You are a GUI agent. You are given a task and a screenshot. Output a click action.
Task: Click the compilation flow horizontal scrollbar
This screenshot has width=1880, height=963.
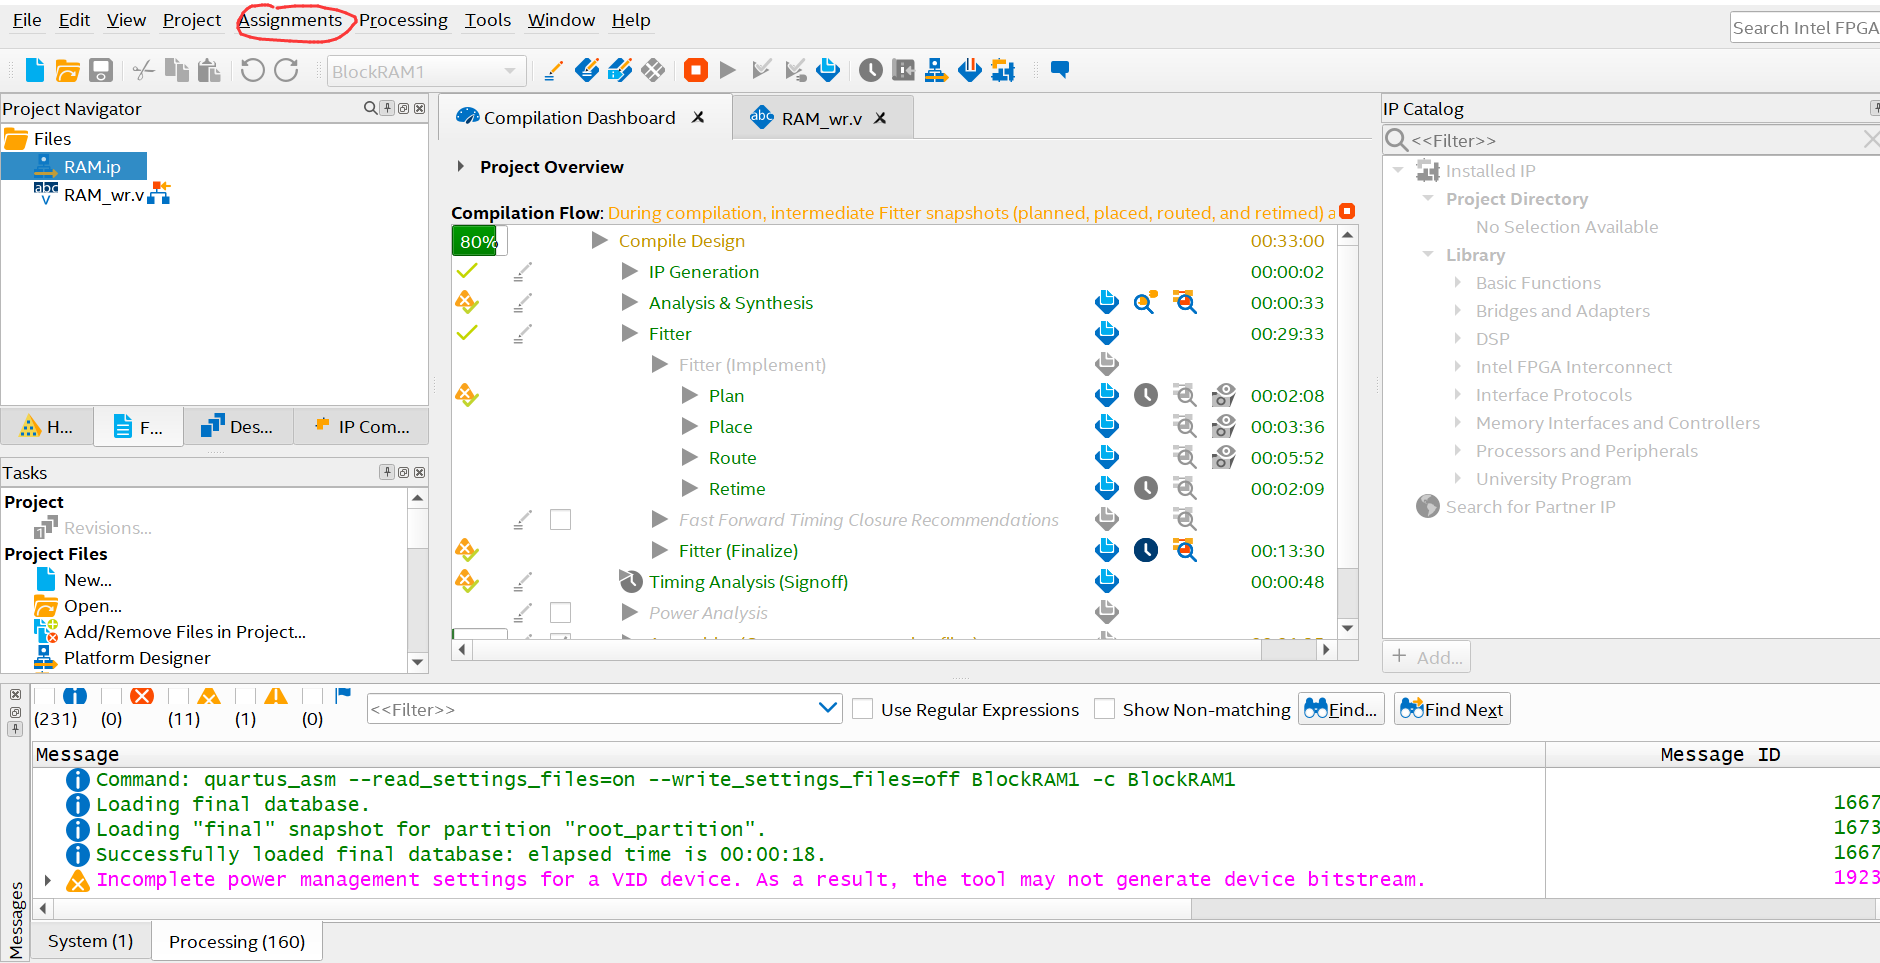coord(893,650)
